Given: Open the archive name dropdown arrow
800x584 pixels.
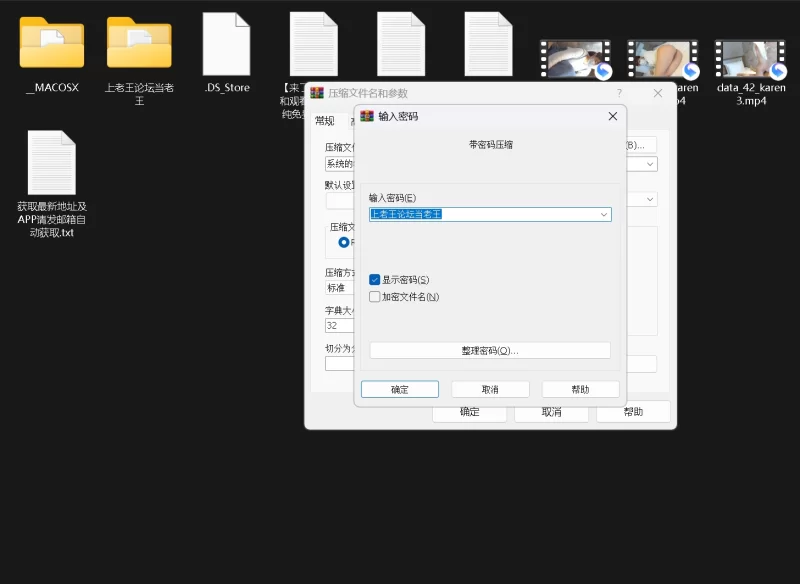Looking at the screenshot, I should click(x=650, y=164).
